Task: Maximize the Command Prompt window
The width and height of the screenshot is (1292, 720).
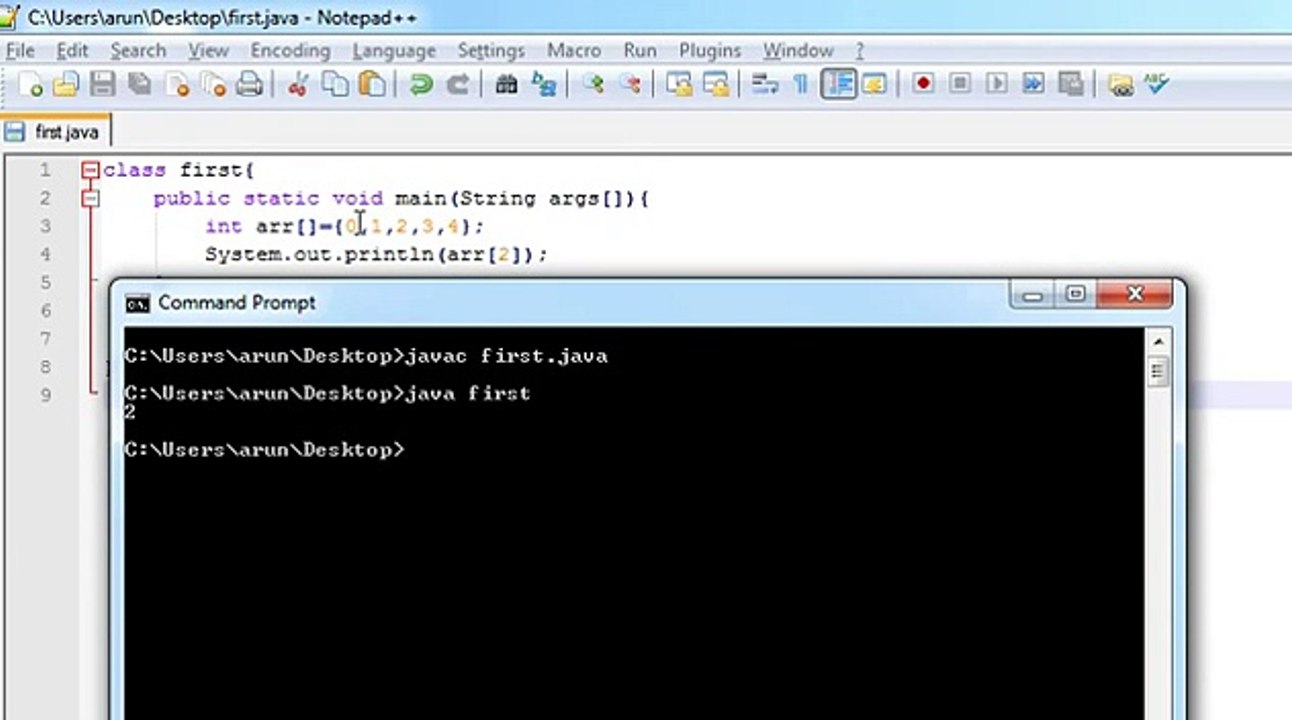Action: click(x=1076, y=294)
